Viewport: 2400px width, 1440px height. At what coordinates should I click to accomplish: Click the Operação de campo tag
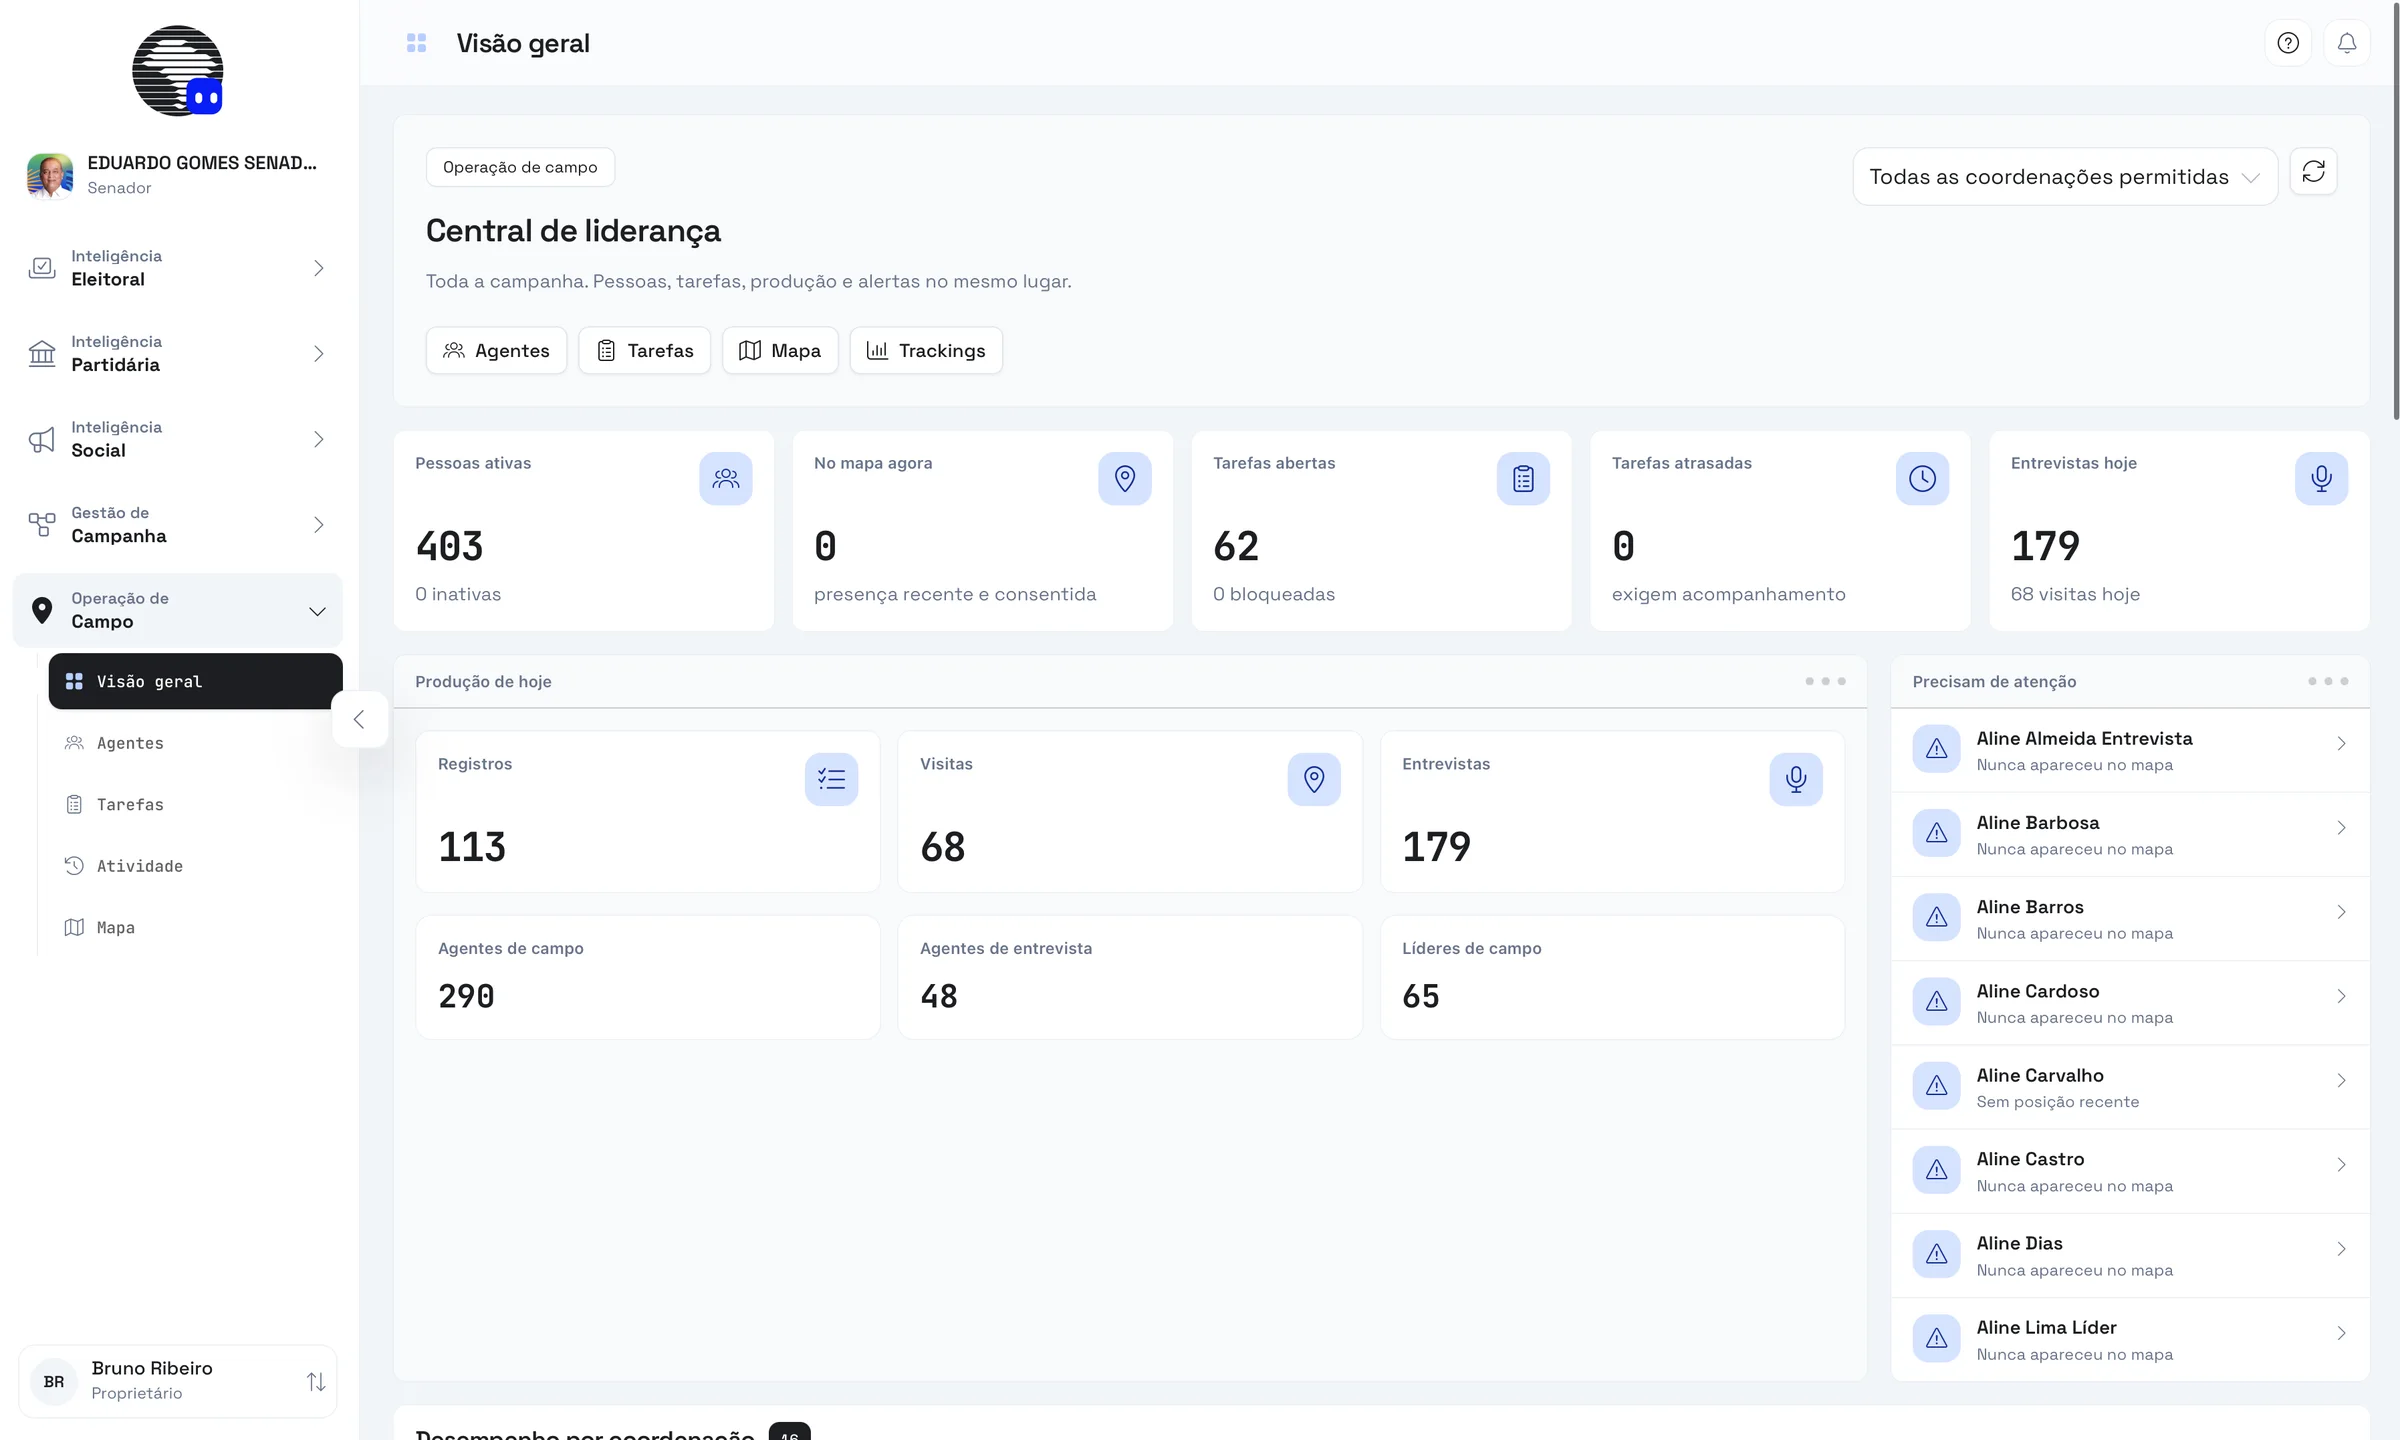pos(520,167)
